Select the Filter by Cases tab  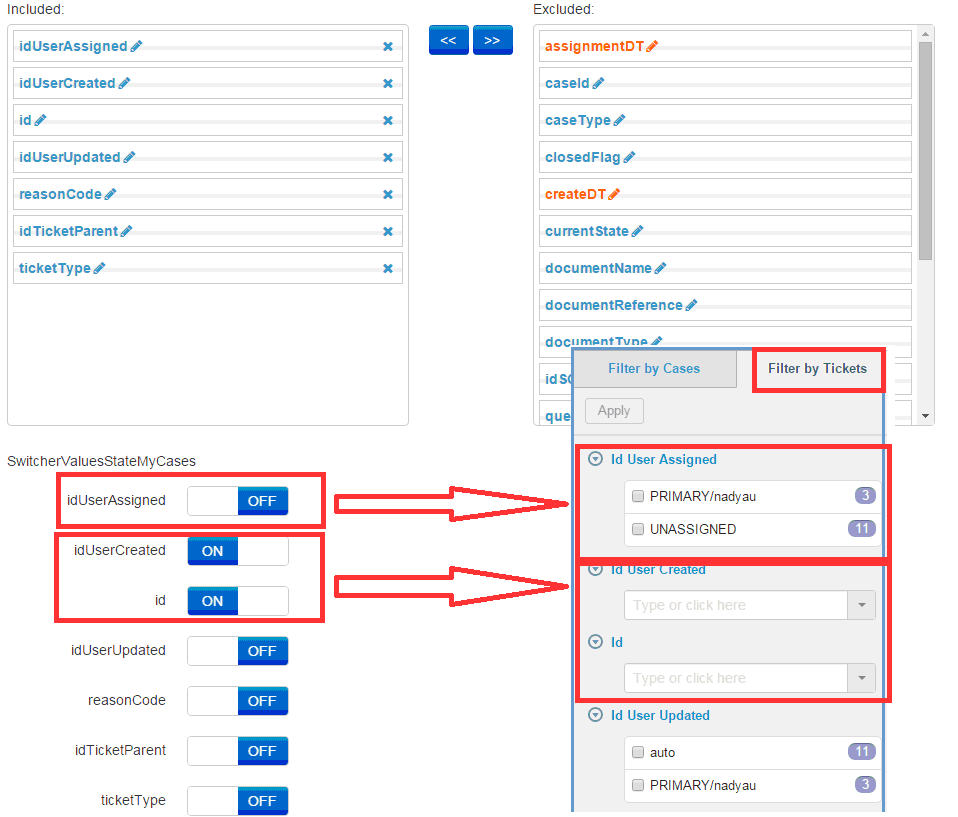pos(655,369)
